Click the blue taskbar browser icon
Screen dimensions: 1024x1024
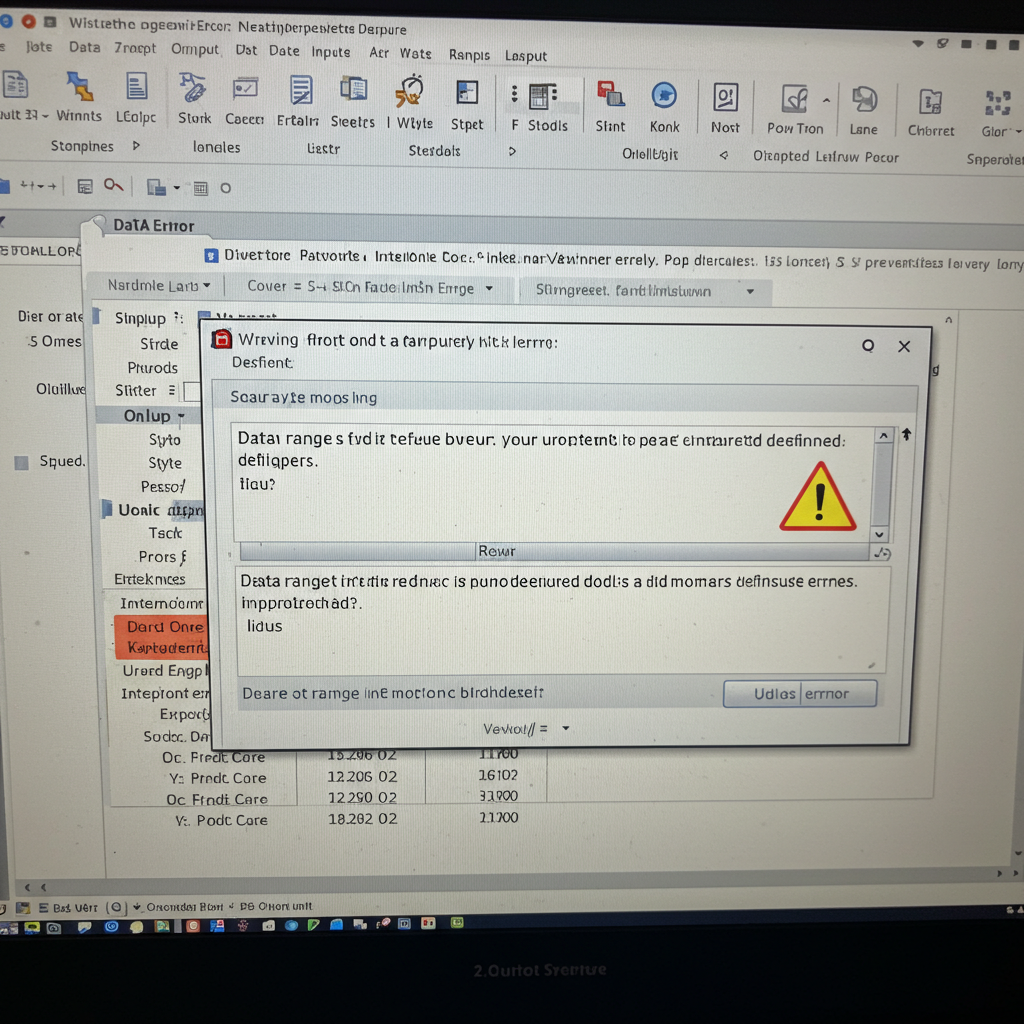tap(112, 926)
